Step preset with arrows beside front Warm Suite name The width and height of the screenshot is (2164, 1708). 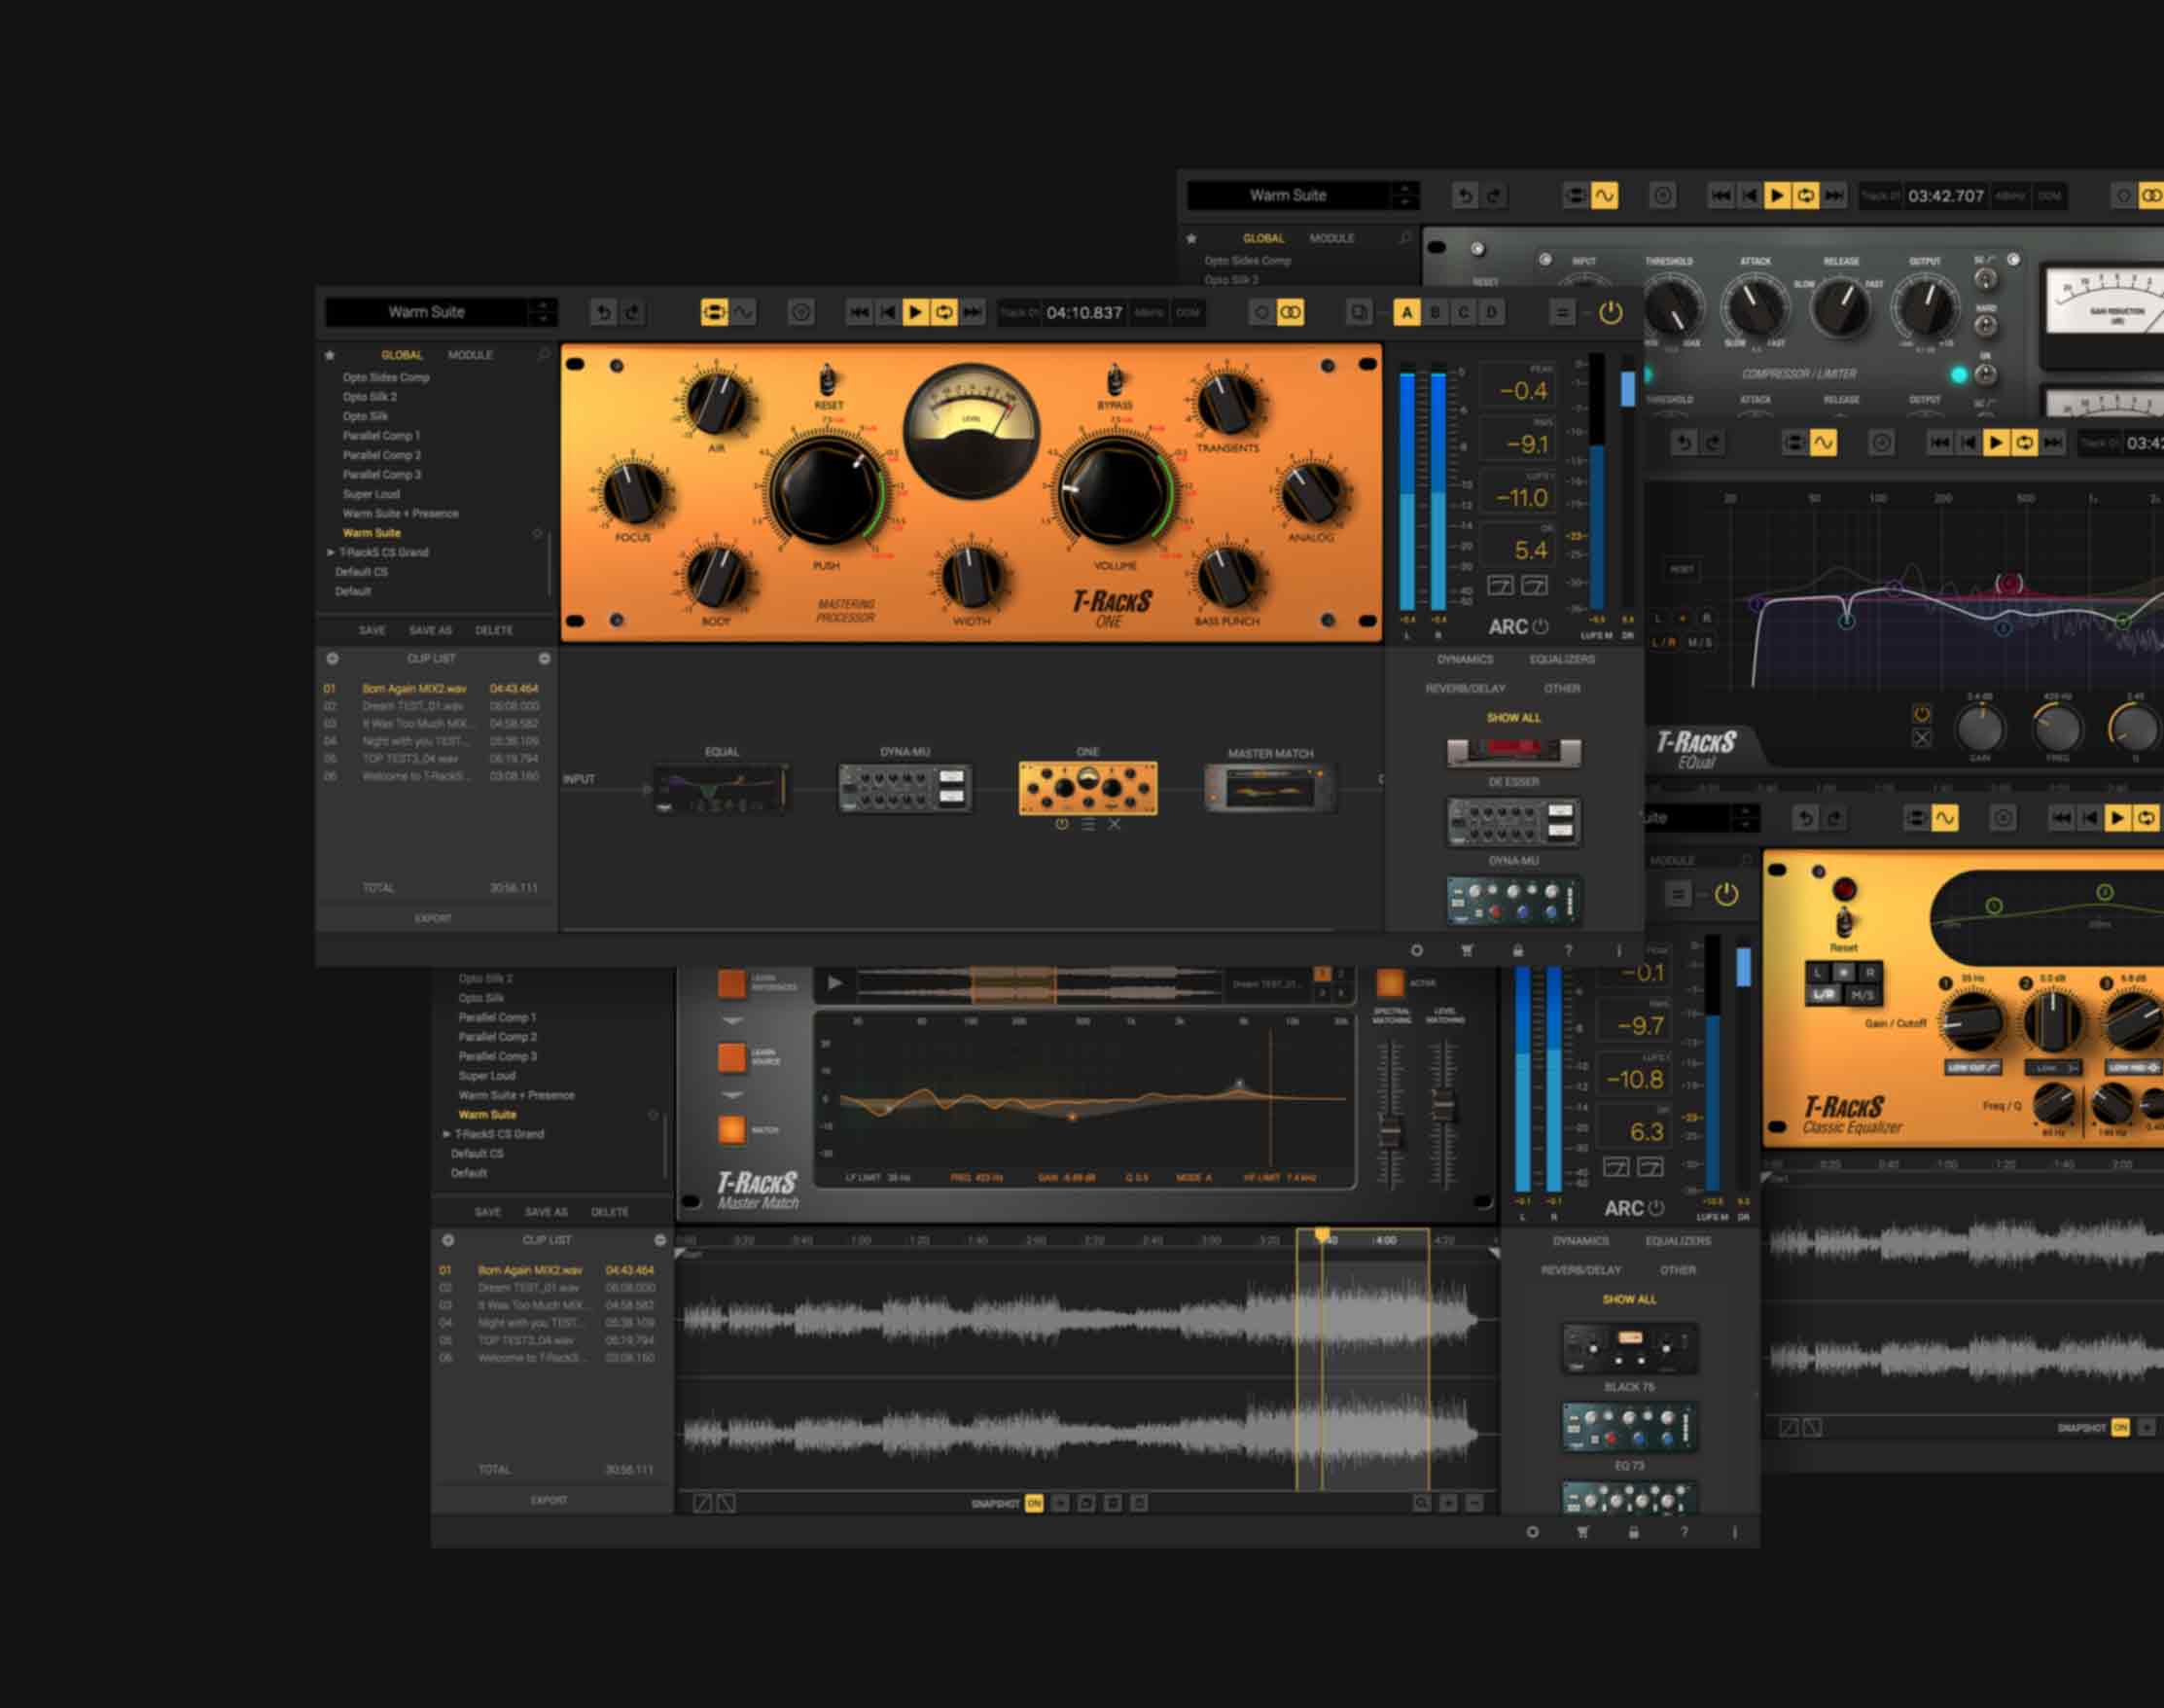point(543,312)
